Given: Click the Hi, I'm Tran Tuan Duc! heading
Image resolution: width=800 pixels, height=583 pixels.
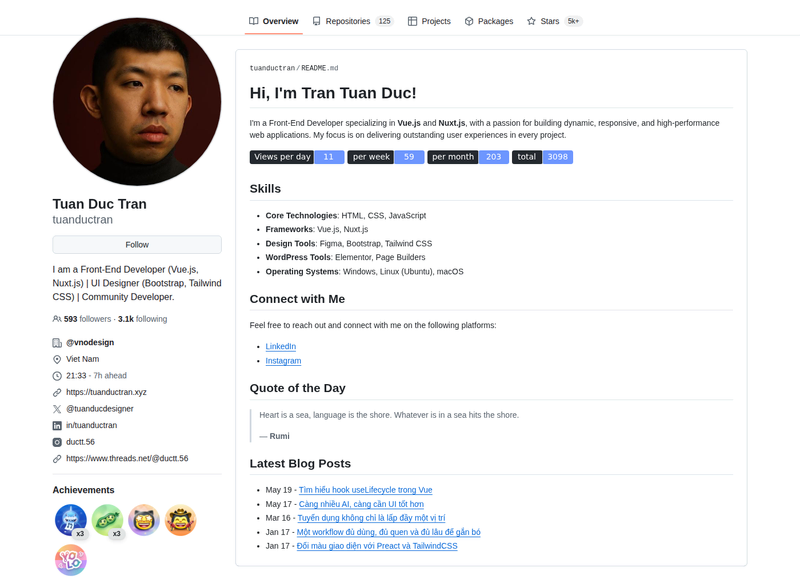Looking at the screenshot, I should click(x=333, y=93).
